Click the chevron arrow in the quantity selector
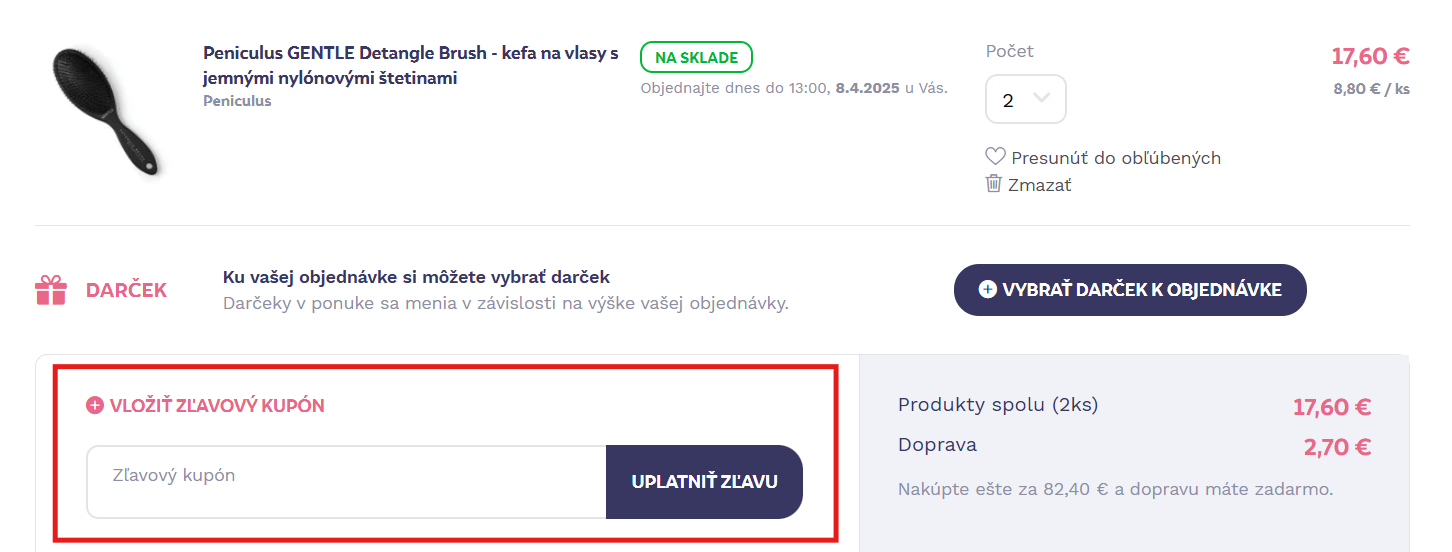Screen dimensions: 1452x552 1041,98
